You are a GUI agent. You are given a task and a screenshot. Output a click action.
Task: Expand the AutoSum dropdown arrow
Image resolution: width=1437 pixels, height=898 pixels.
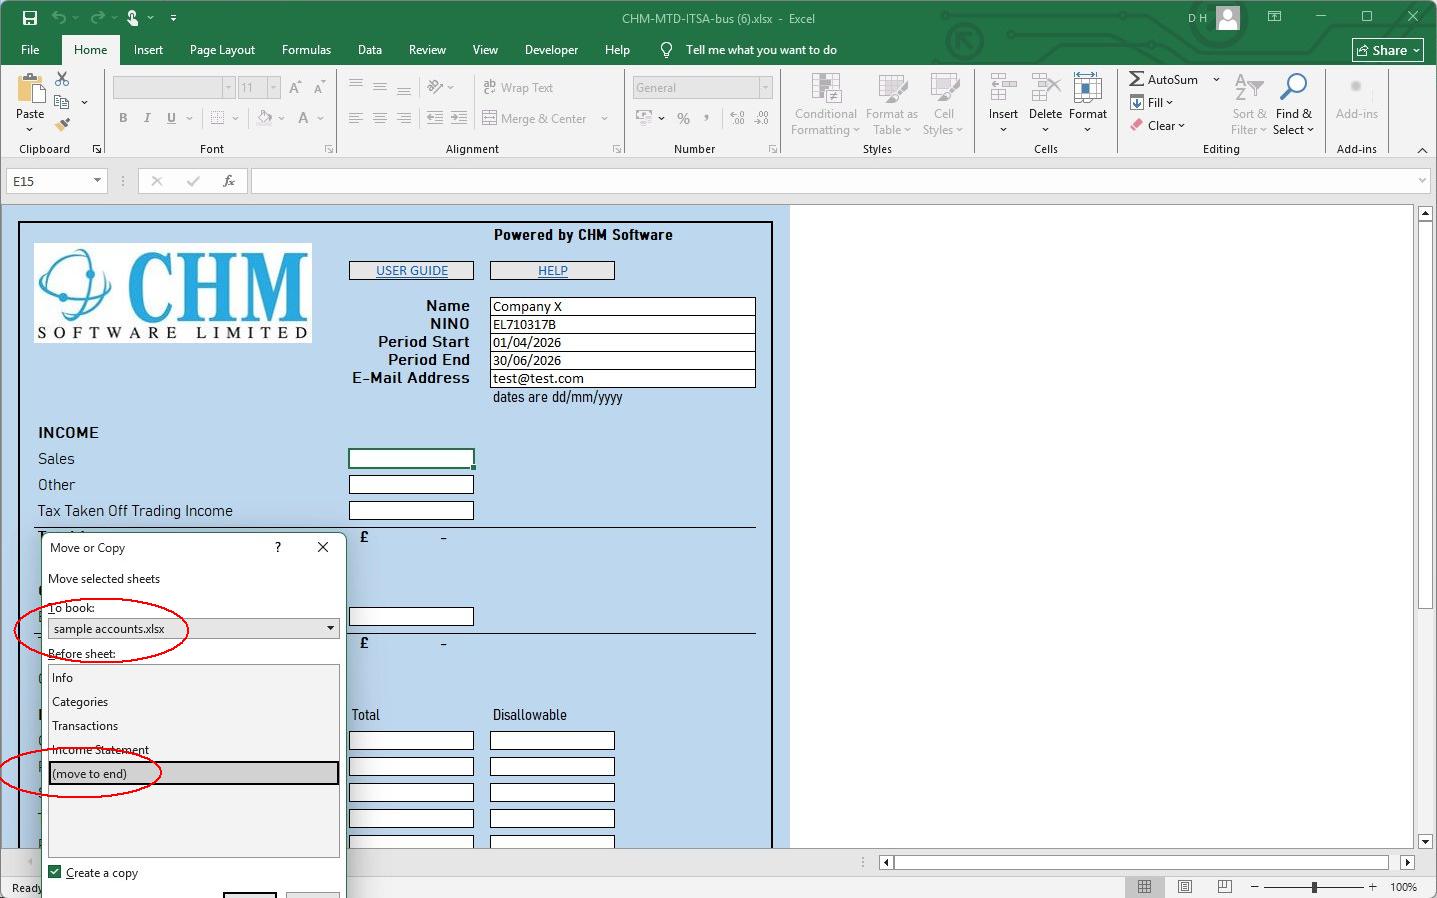1216,79
